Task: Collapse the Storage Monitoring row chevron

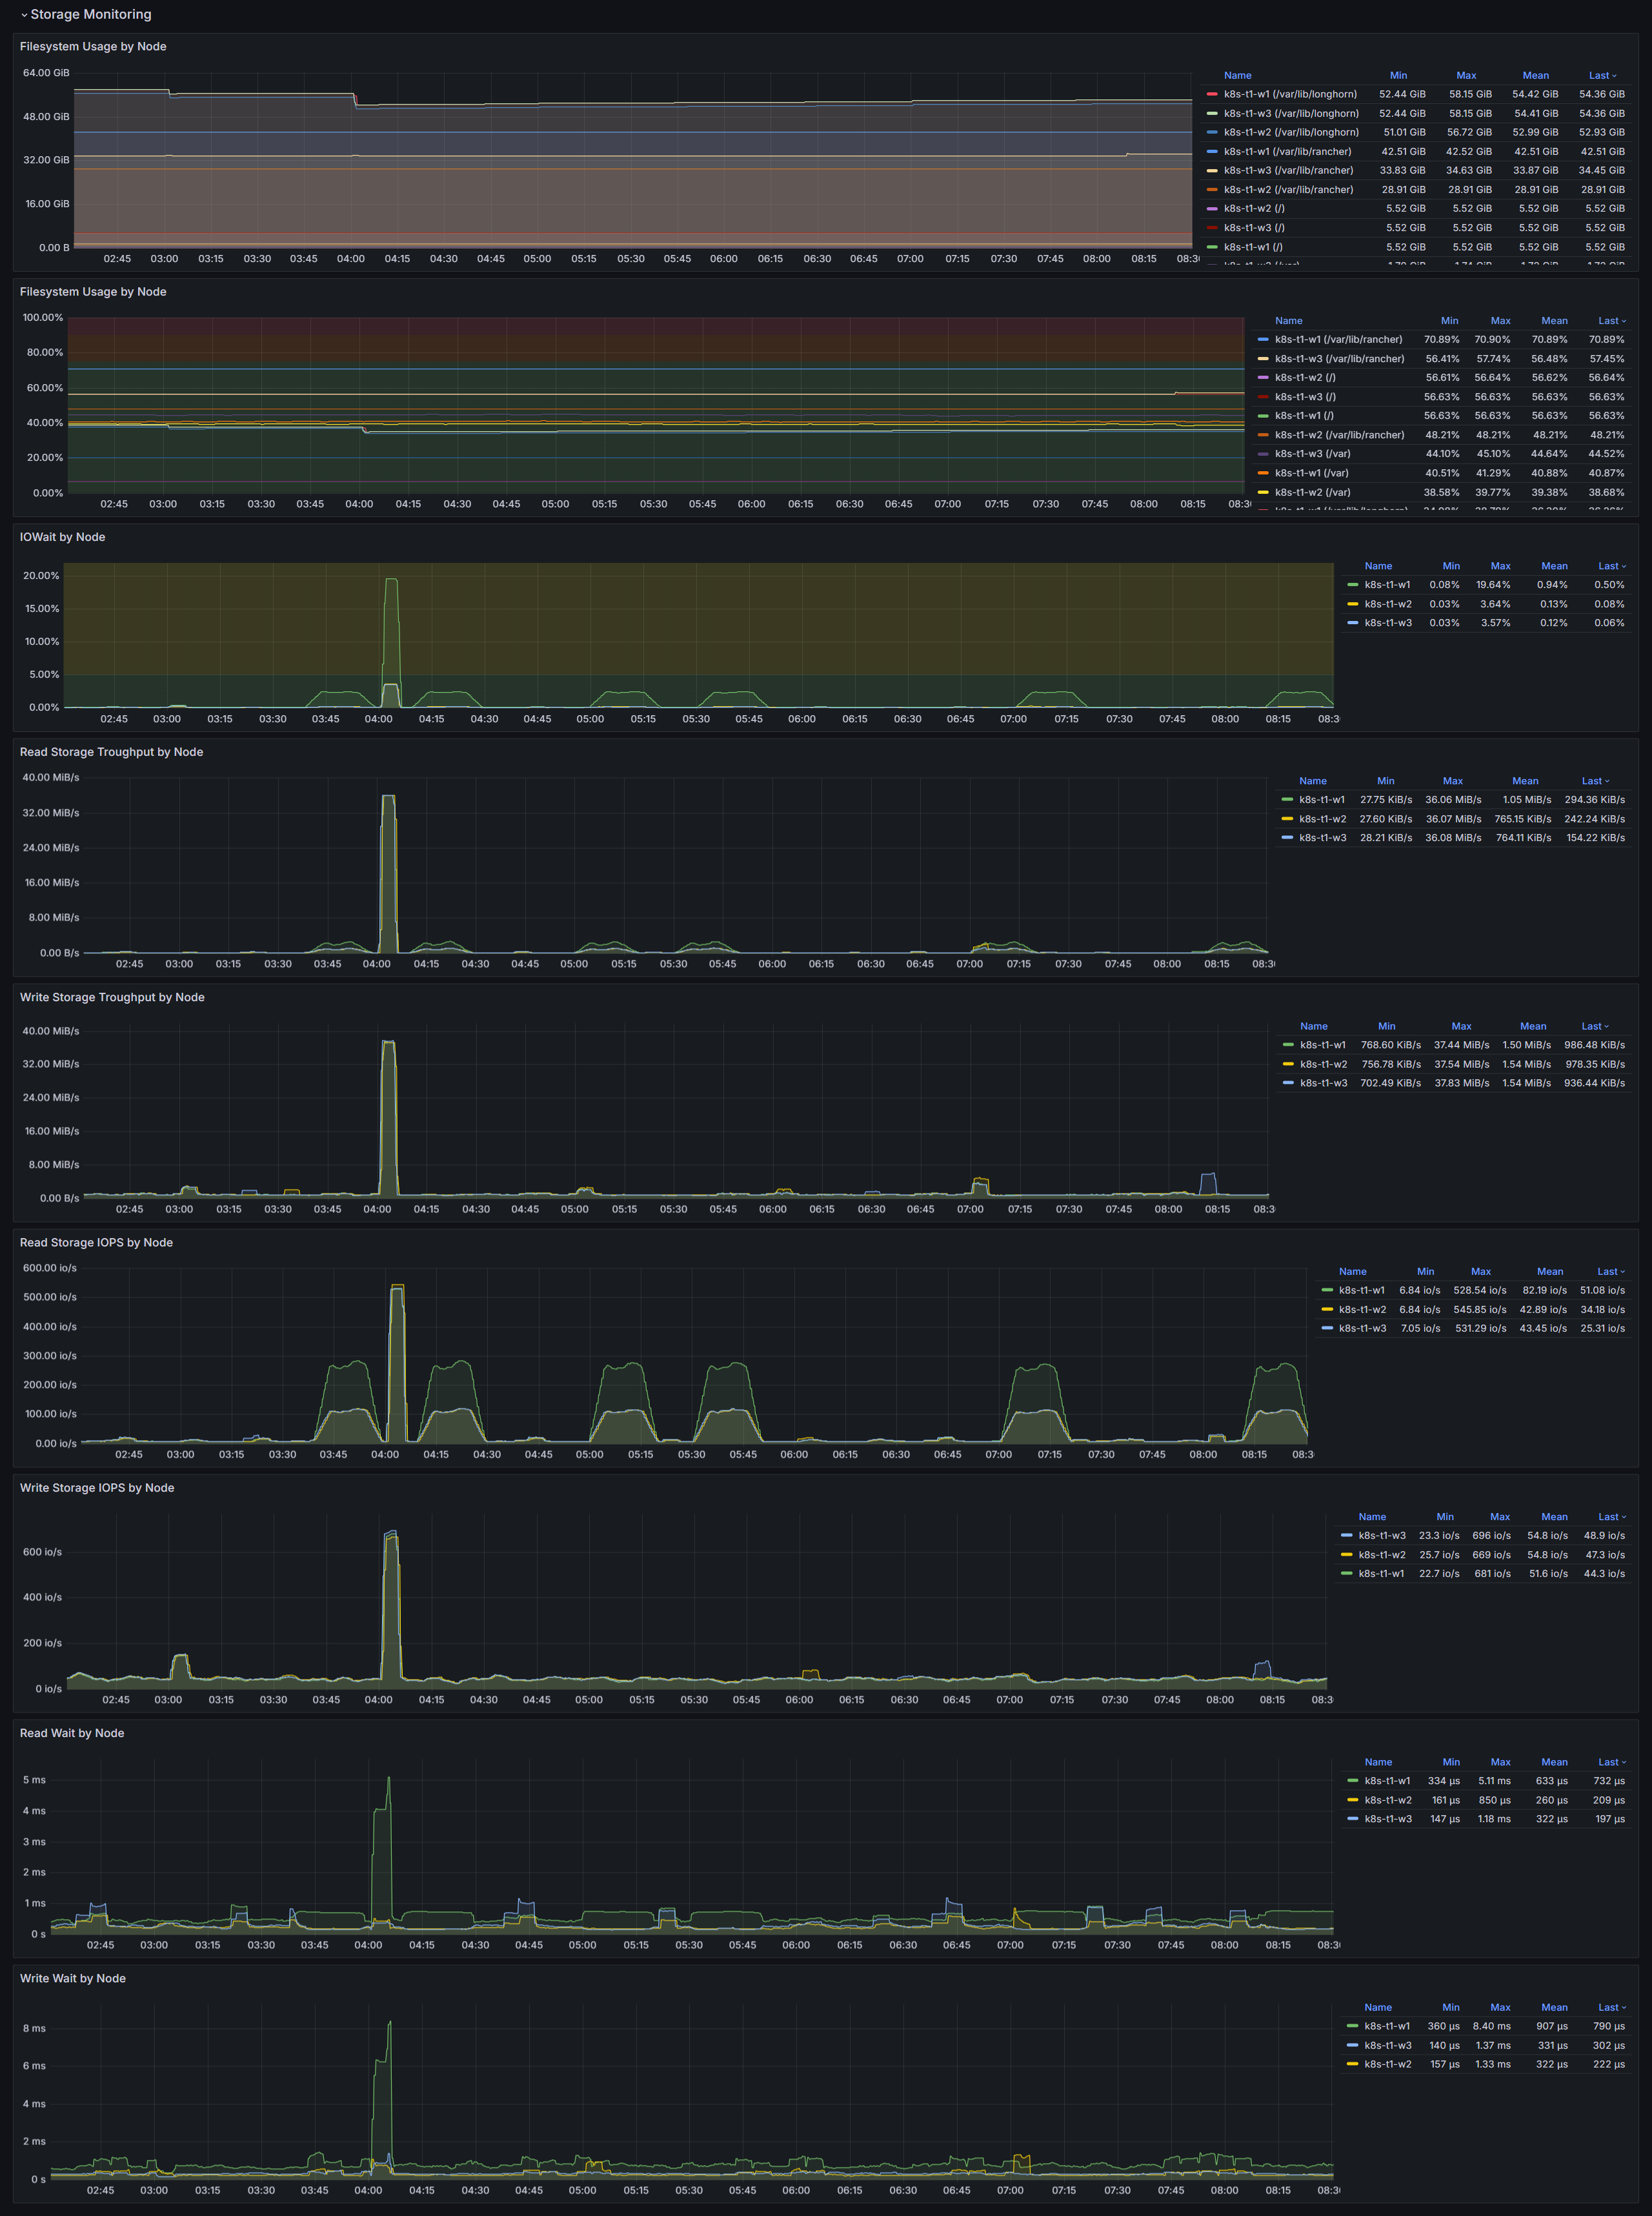Action: pyautogui.click(x=24, y=15)
